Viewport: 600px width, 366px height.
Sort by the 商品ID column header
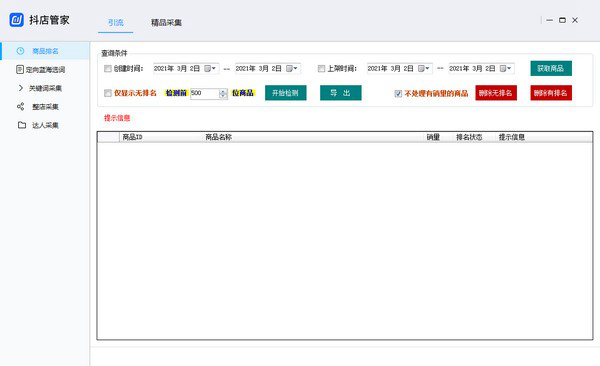pyautogui.click(x=132, y=137)
